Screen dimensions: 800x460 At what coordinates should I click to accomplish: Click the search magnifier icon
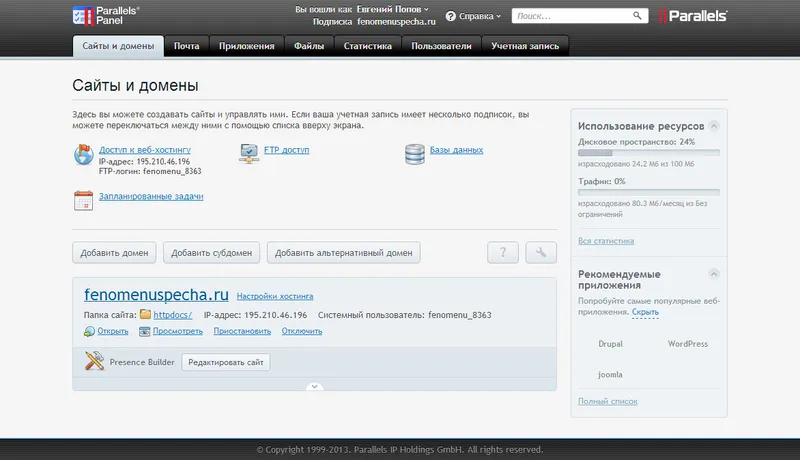tap(637, 16)
